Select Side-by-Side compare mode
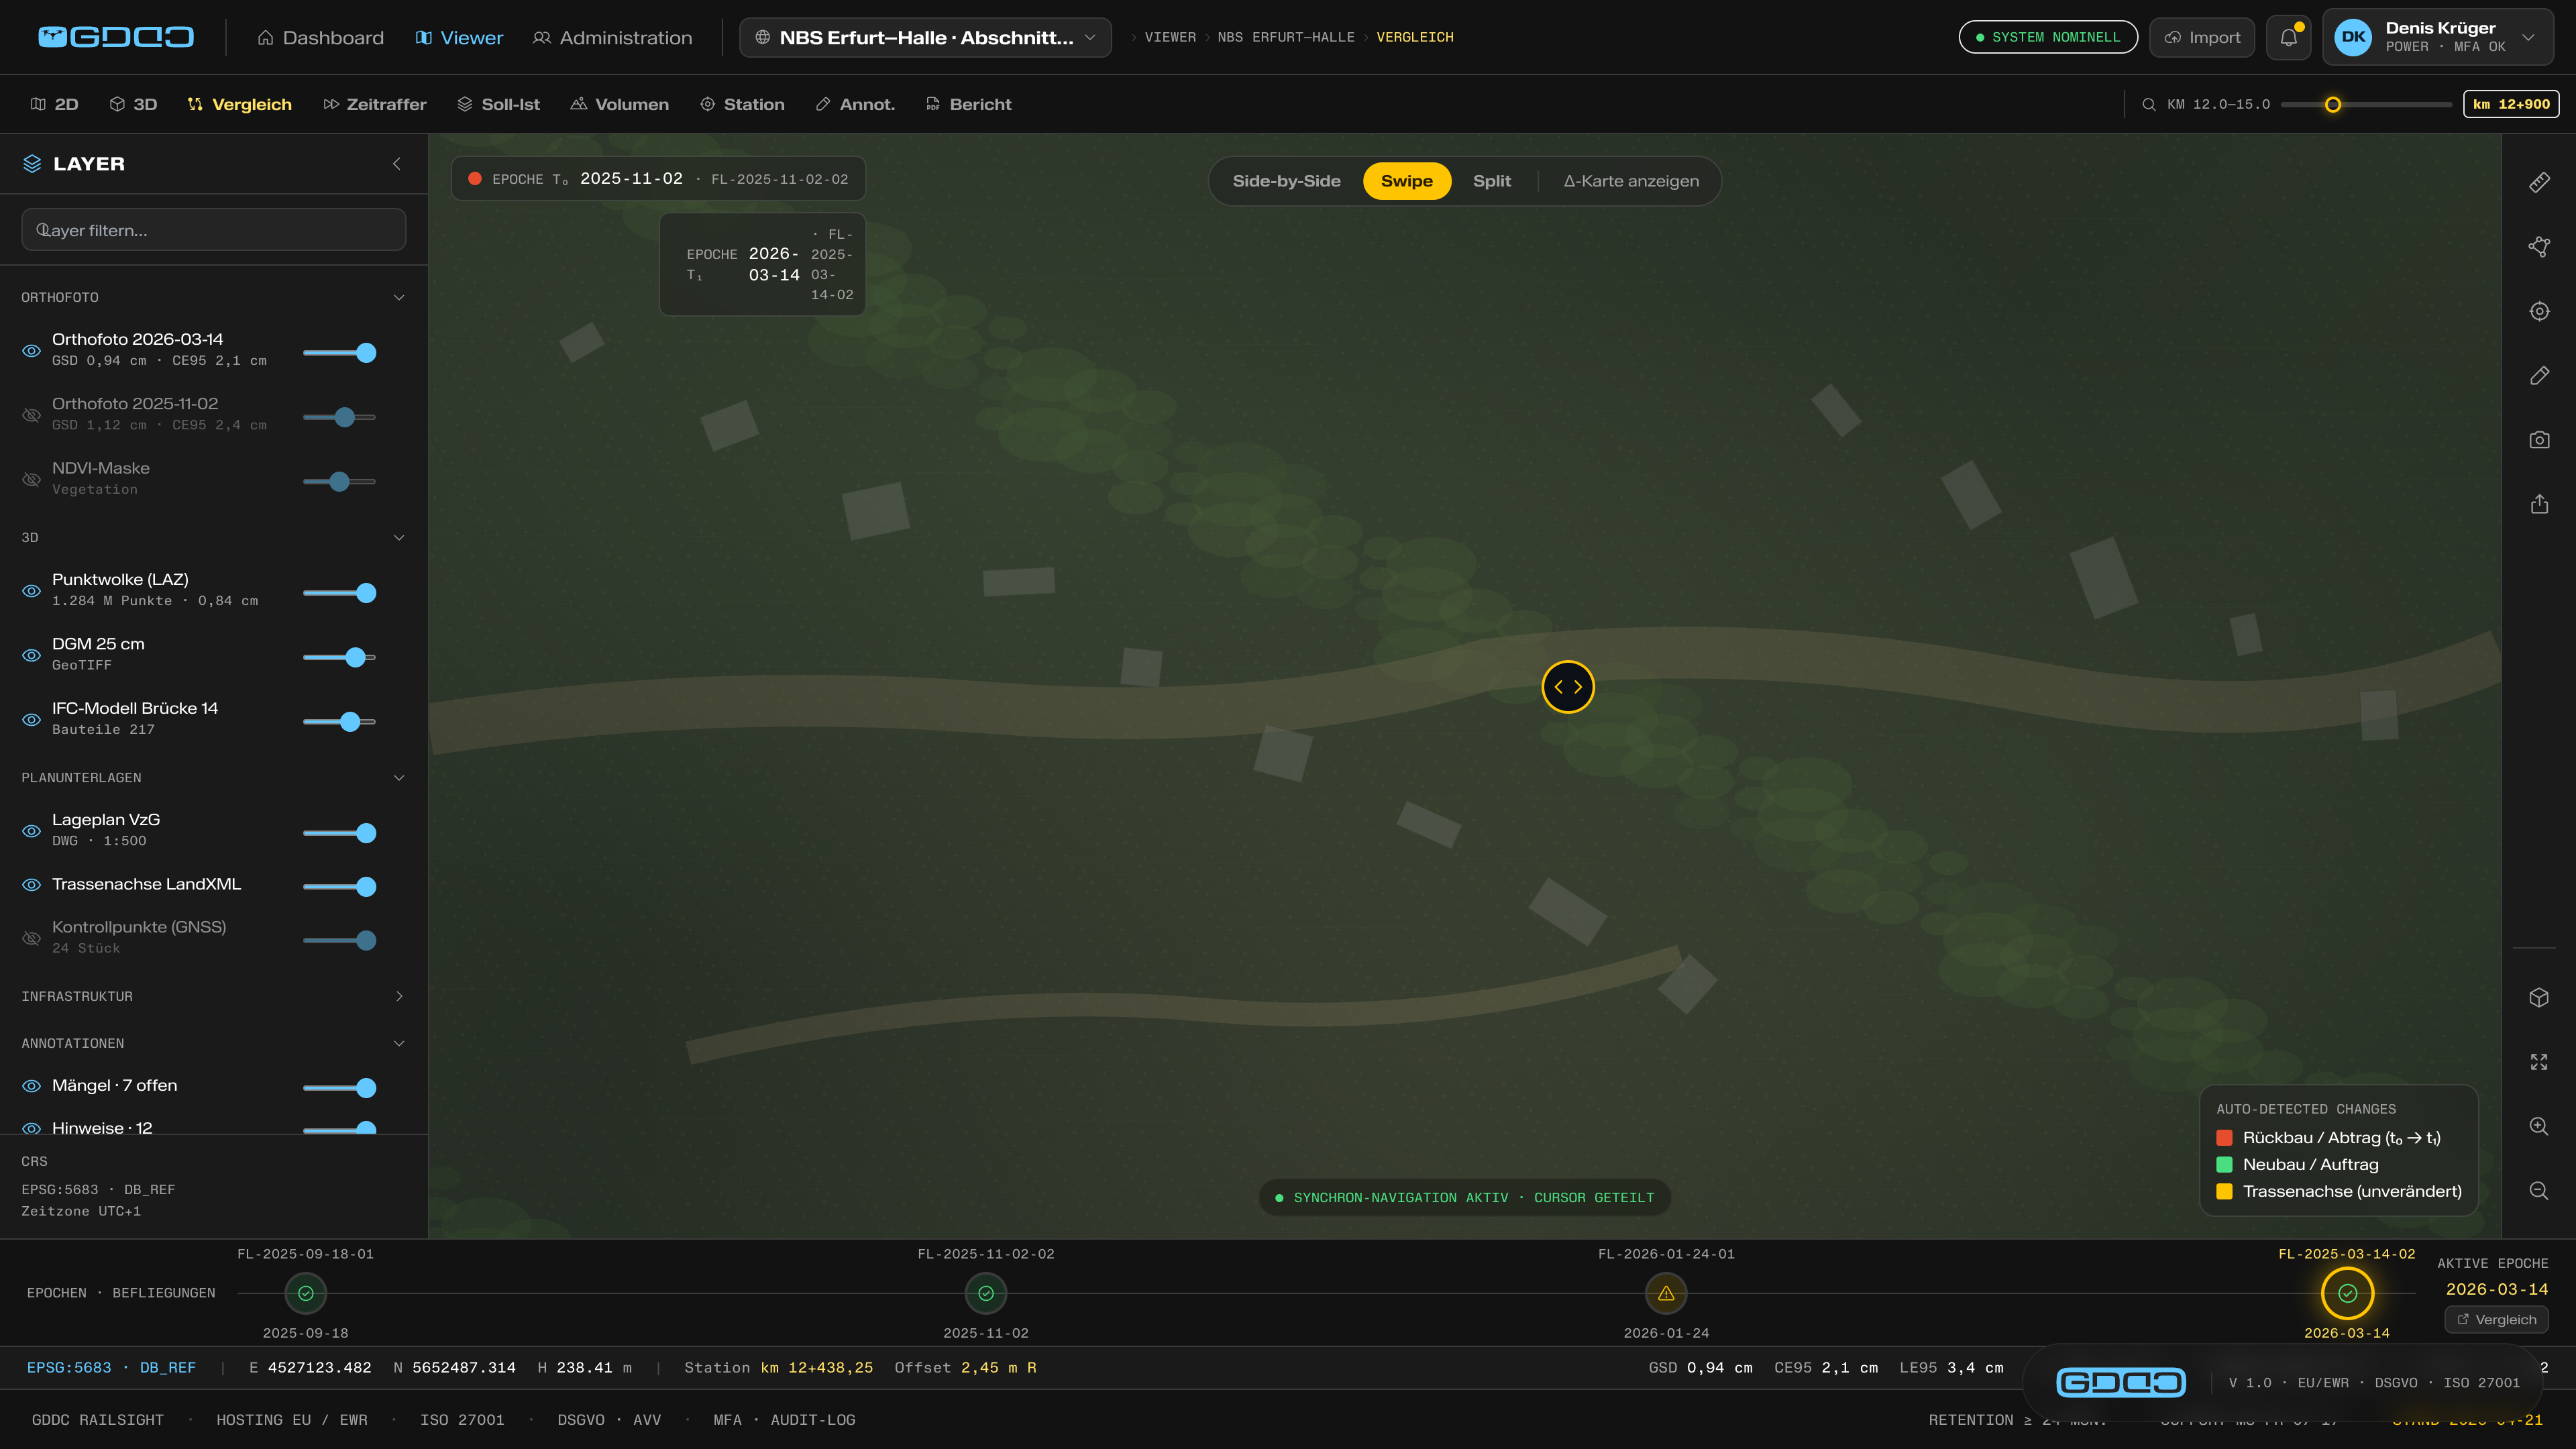 point(1286,181)
